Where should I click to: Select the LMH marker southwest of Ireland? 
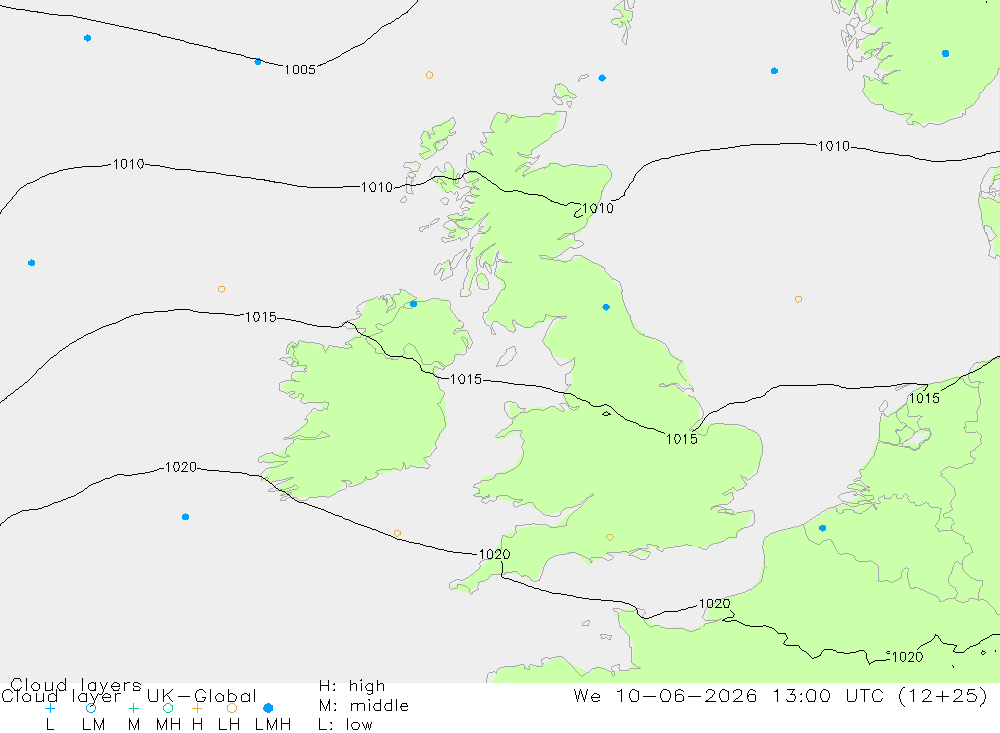[x=185, y=517]
